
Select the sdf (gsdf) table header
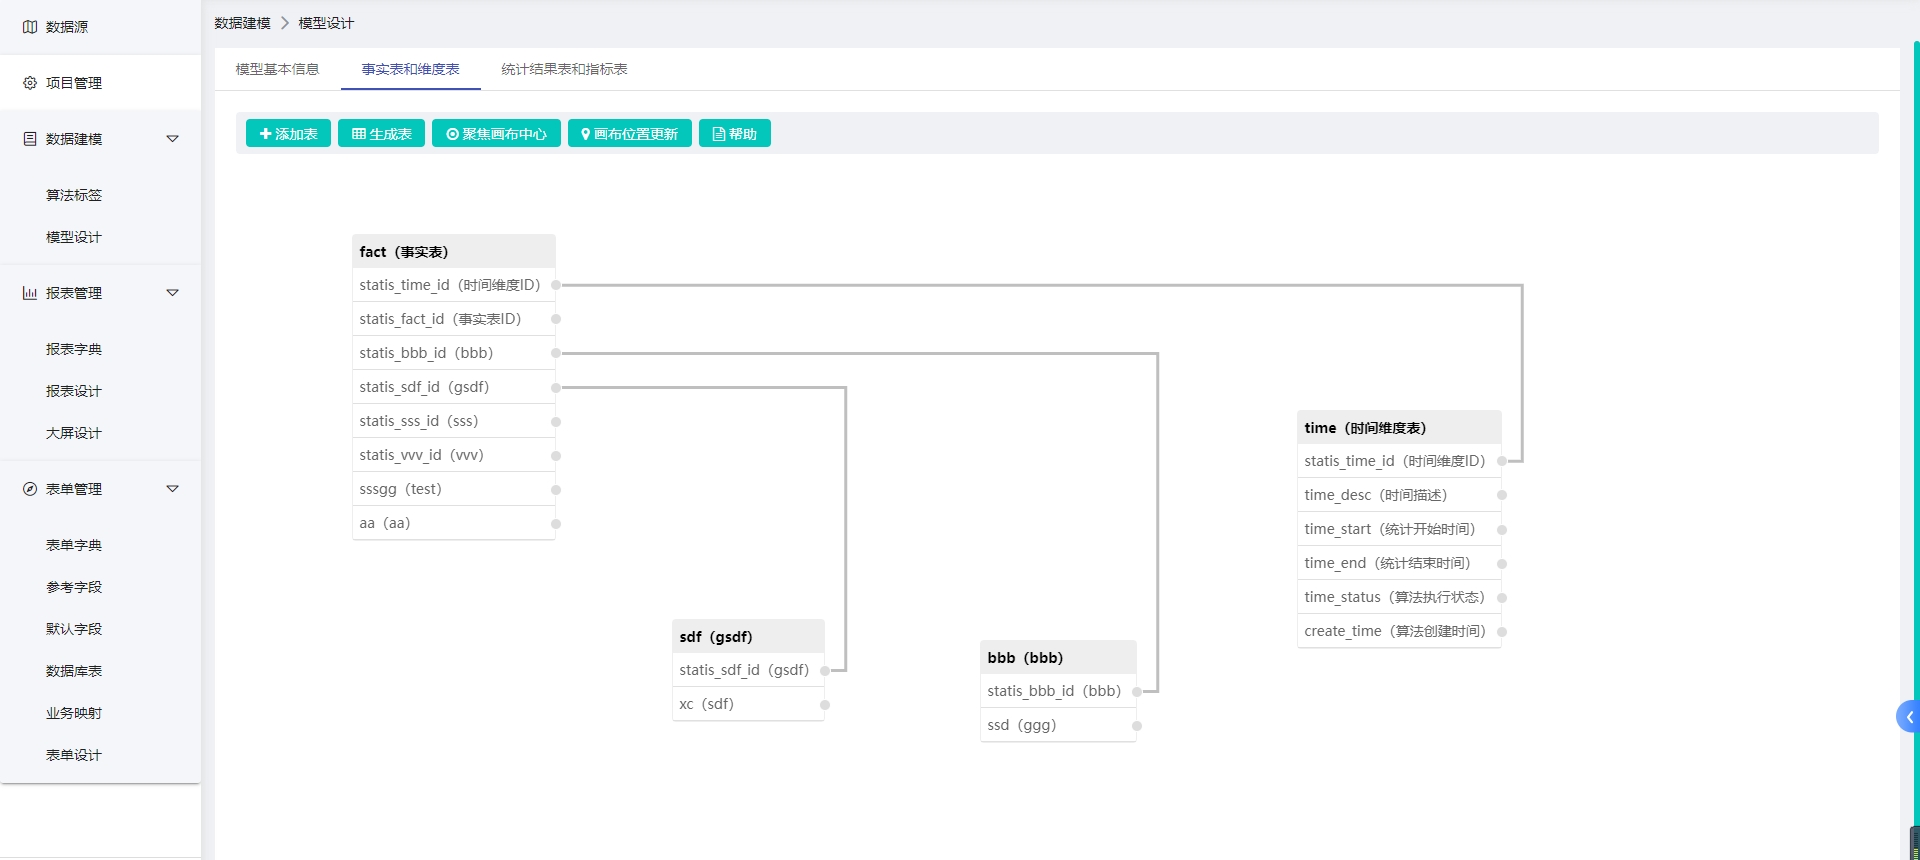(748, 637)
